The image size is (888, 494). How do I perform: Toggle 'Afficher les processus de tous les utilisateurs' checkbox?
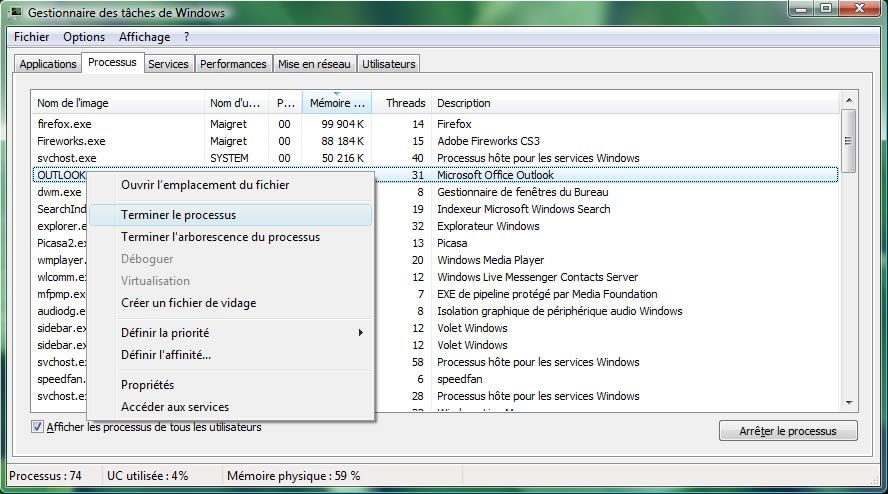pos(37,427)
